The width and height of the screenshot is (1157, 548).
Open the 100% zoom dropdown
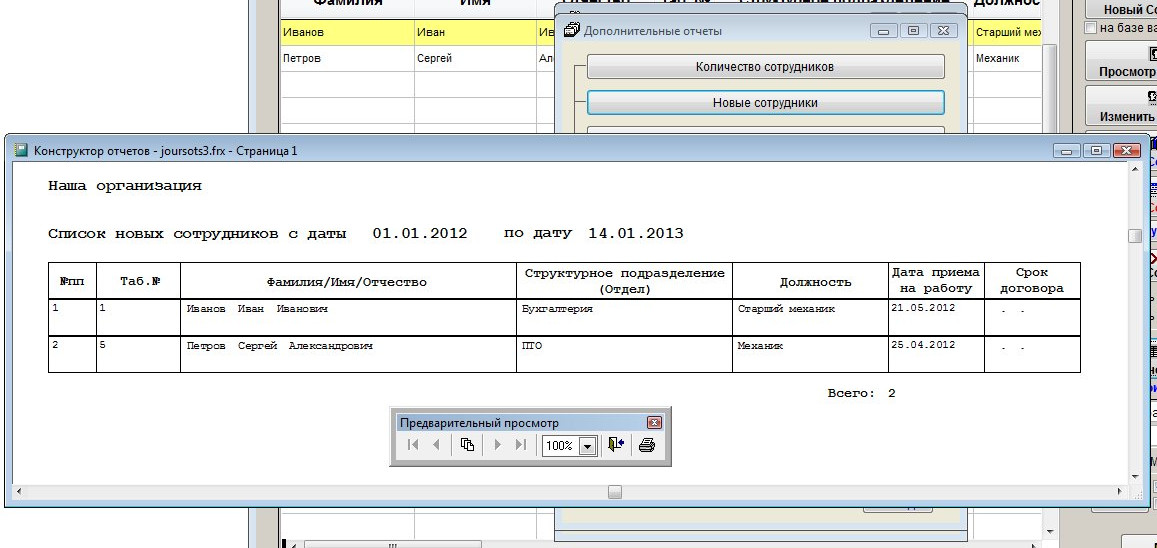pos(587,446)
